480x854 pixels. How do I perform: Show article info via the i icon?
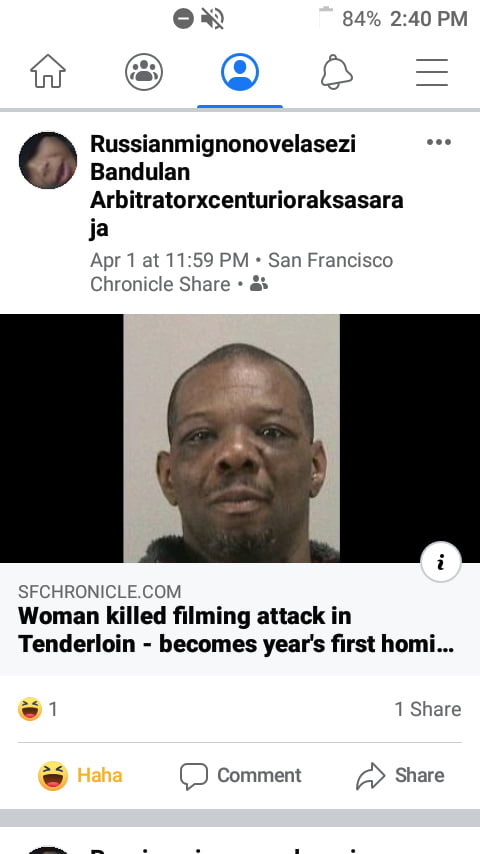[x=441, y=562]
